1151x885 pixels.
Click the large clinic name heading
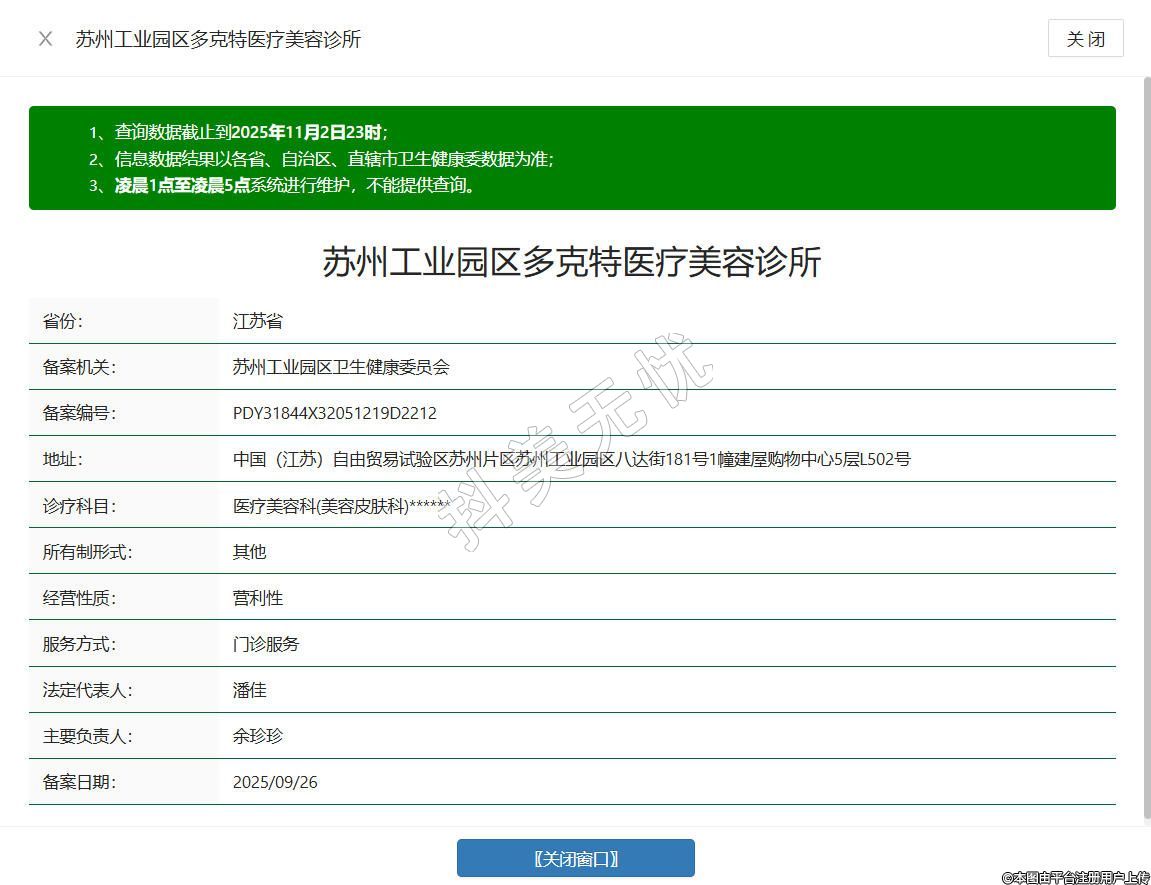point(571,262)
